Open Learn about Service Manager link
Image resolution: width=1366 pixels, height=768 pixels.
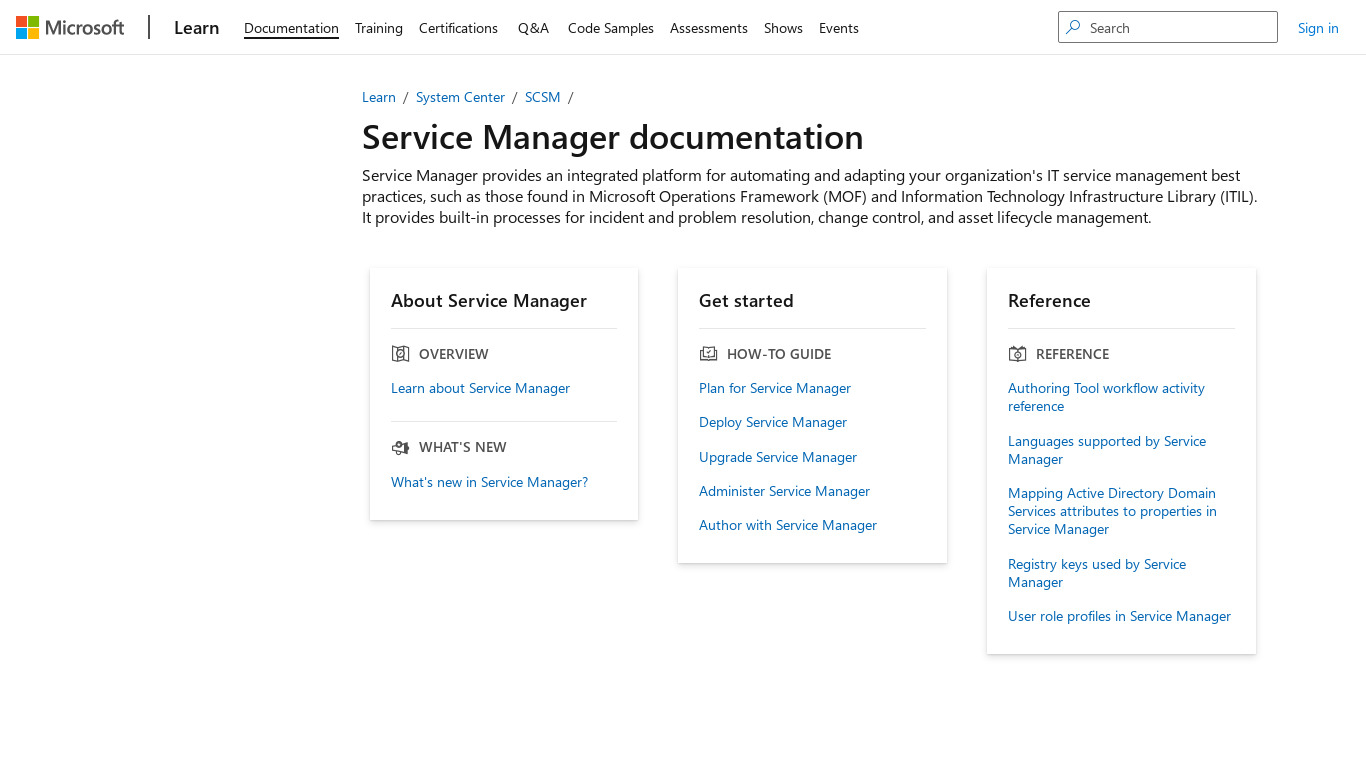click(480, 388)
